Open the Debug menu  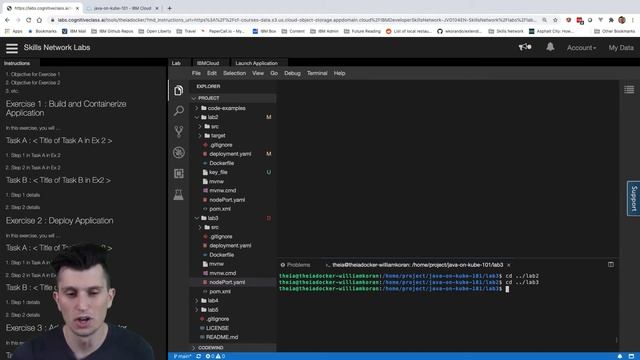(292, 73)
